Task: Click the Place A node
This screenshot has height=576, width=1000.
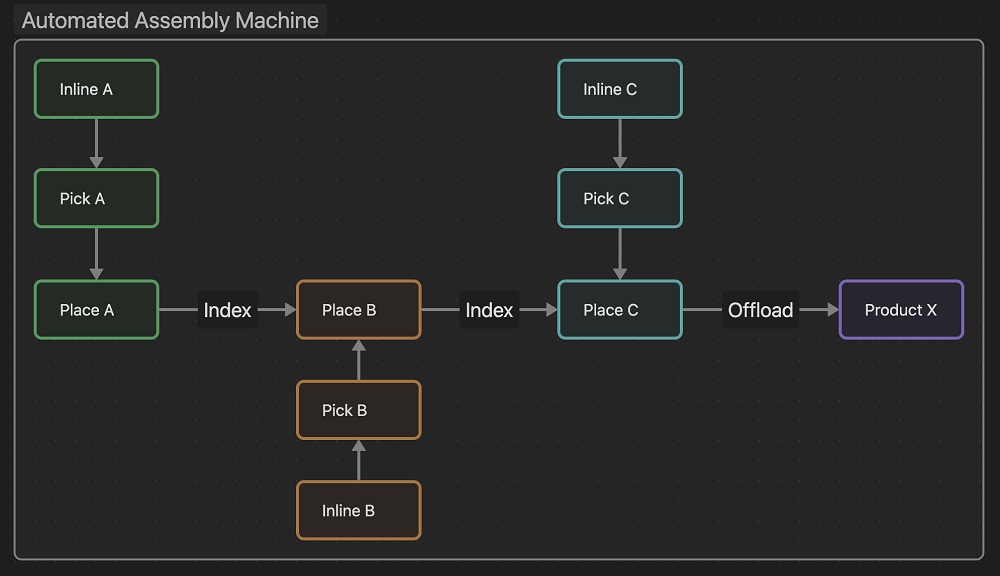Action: 96,310
